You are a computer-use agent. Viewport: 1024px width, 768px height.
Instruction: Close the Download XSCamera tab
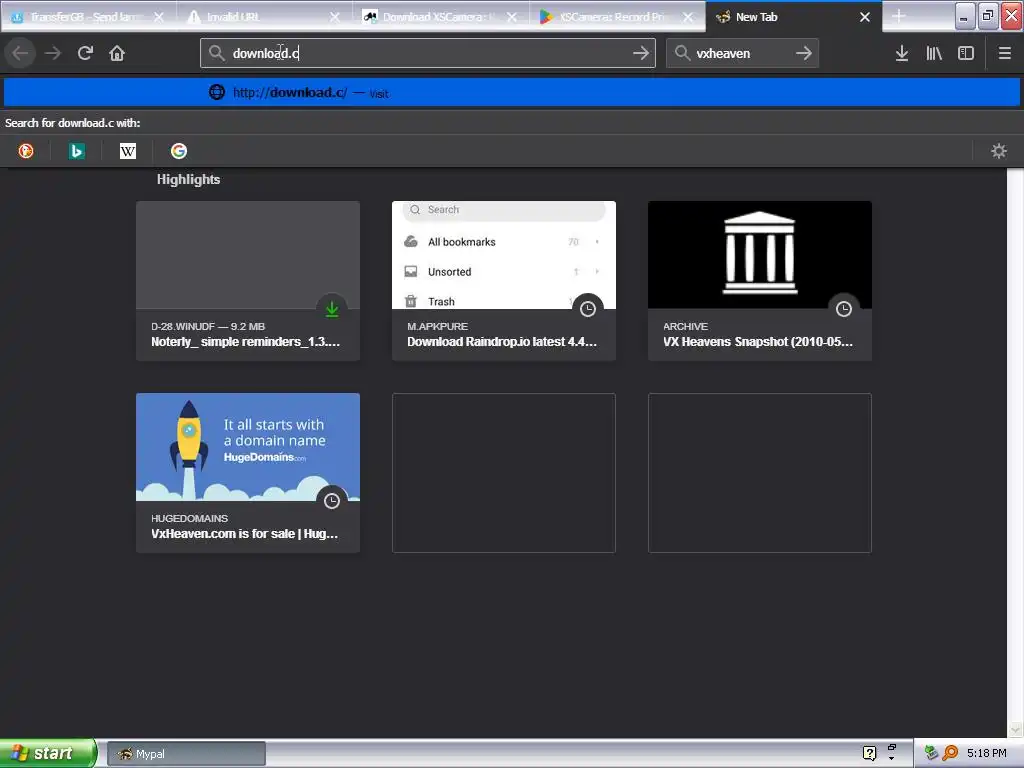[512, 17]
